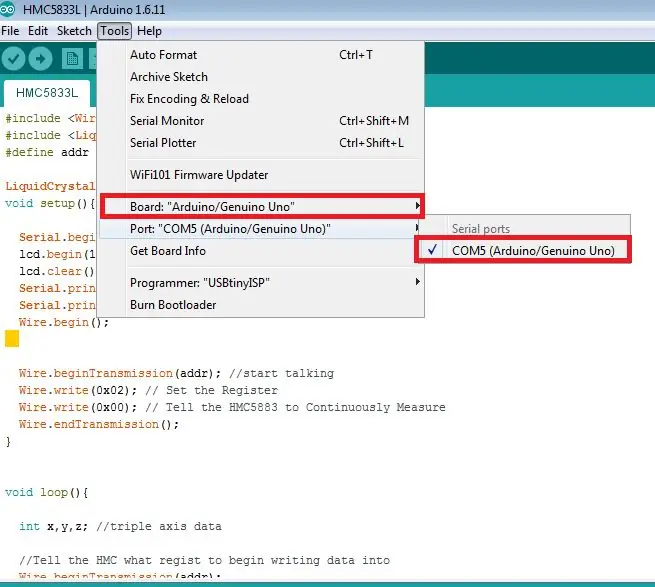
Task: Click the "int x,y,z;" declaration line
Action: tap(53, 526)
